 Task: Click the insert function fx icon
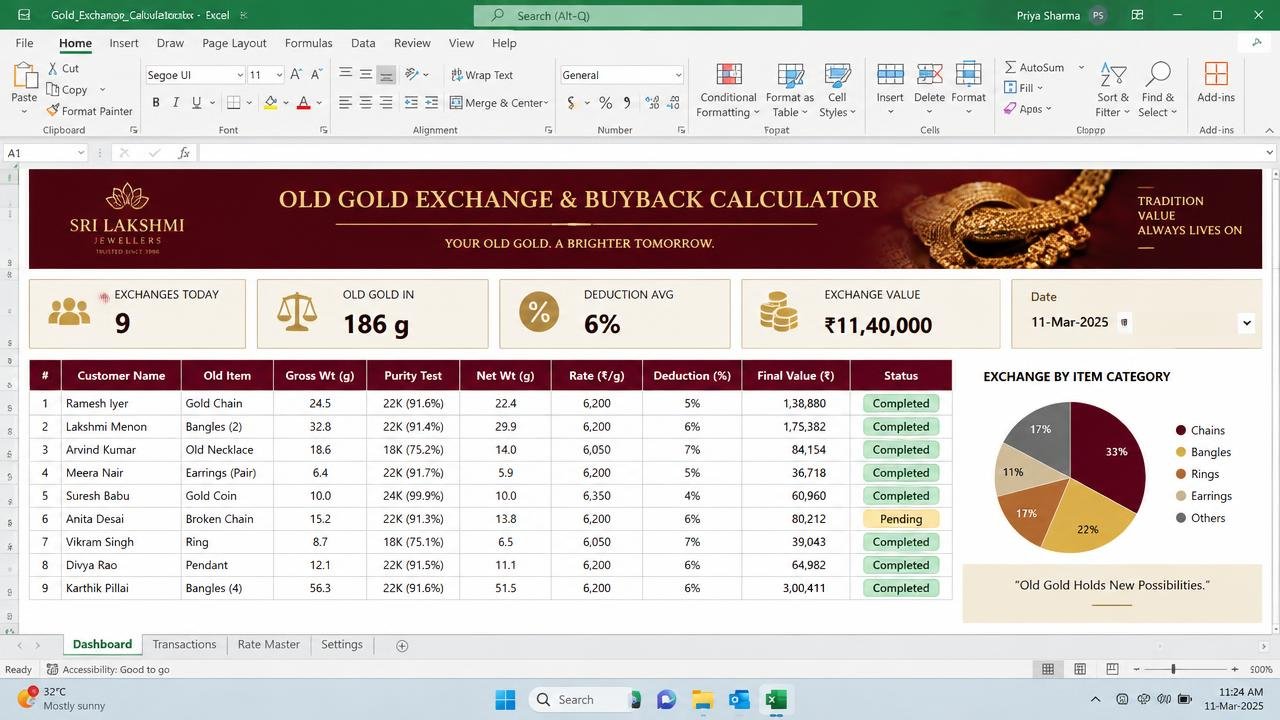(x=184, y=153)
